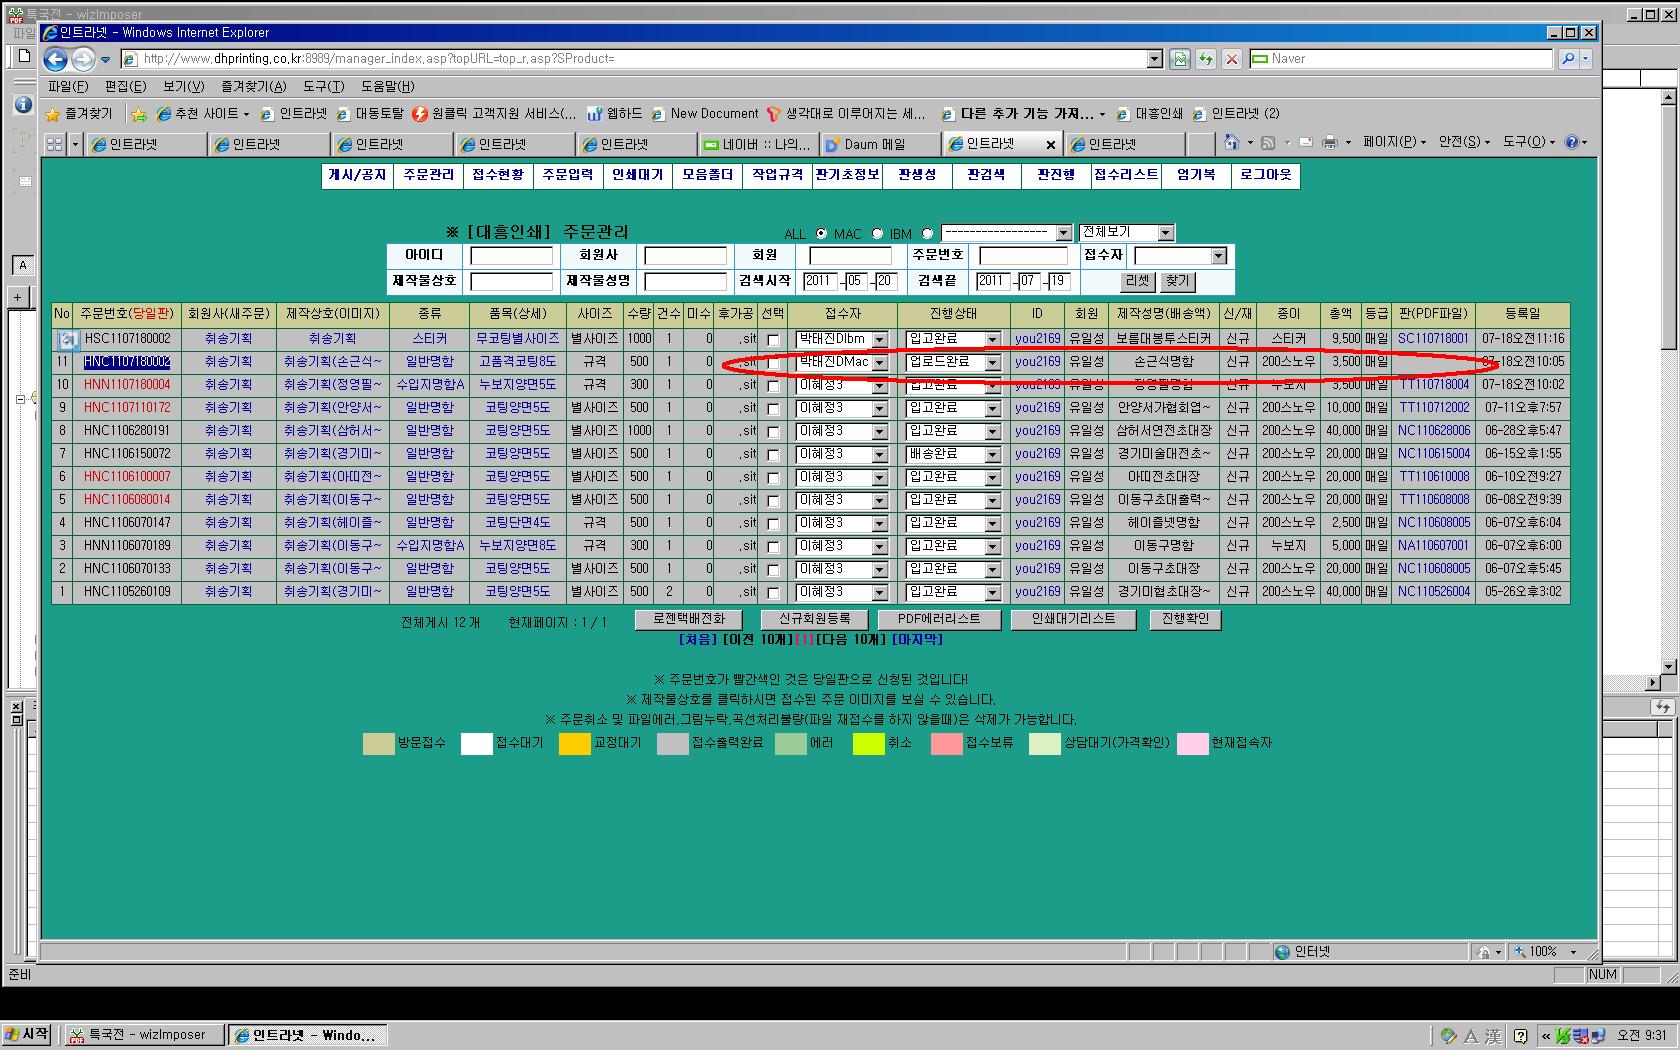1680x1050 pixels.
Task: Click the 즐겨찾기 favorites star button
Action: pyautogui.click(x=80, y=114)
